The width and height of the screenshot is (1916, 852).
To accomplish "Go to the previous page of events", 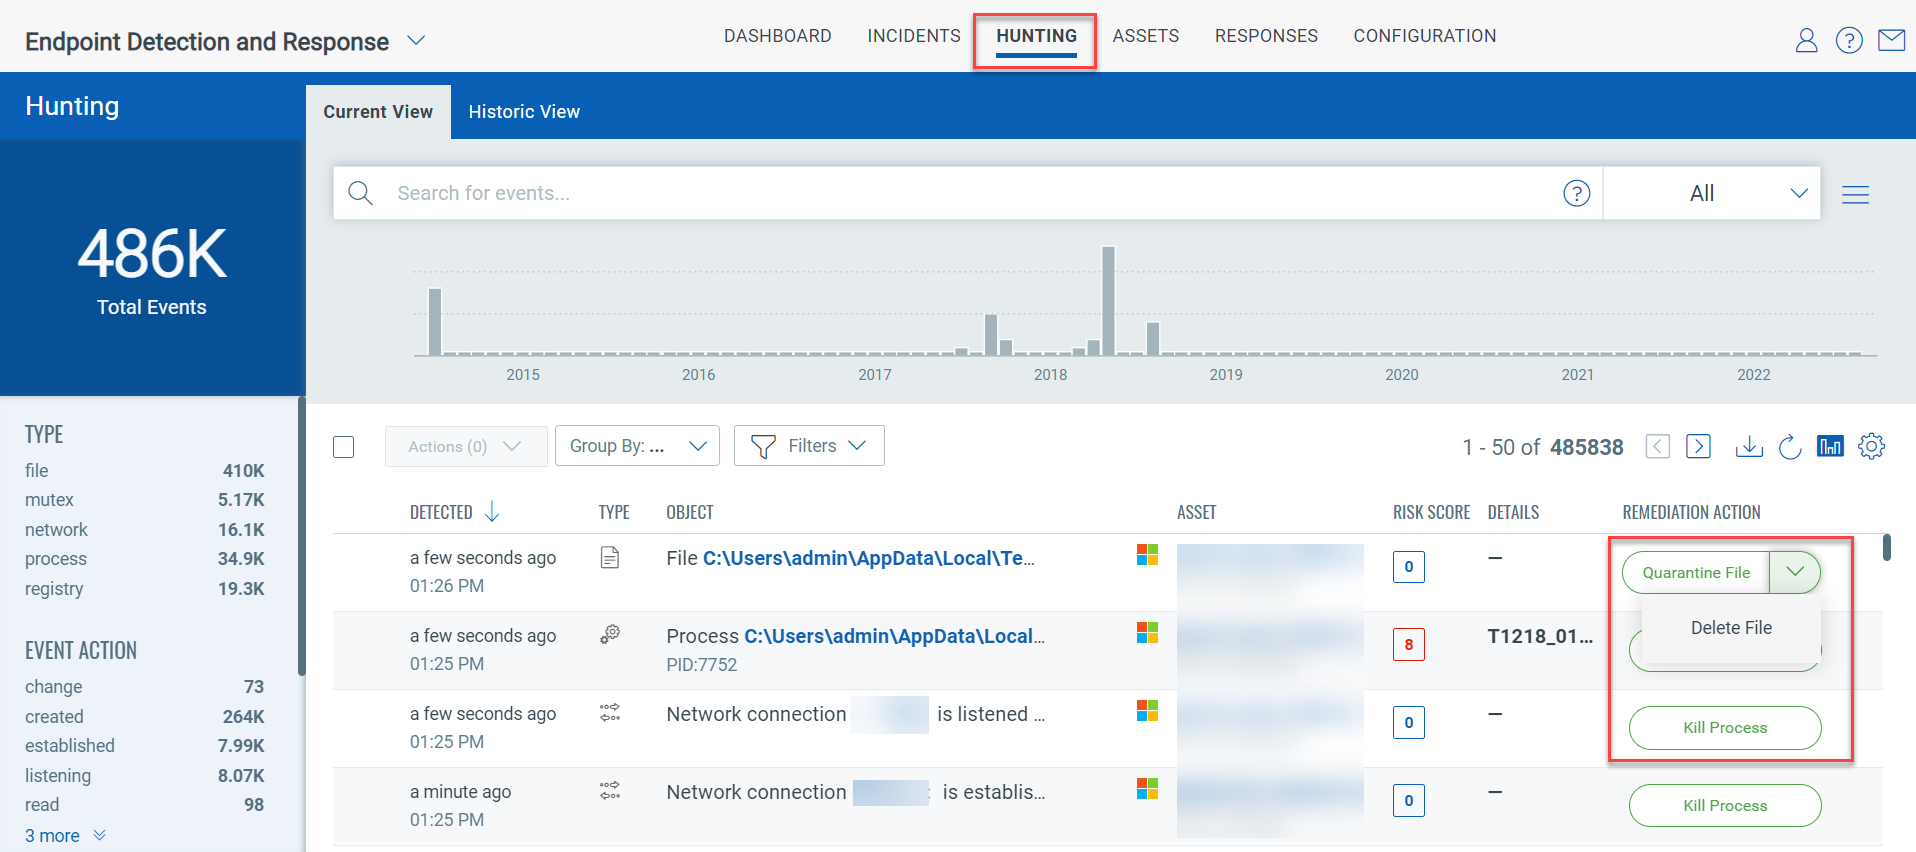I will (x=1657, y=446).
